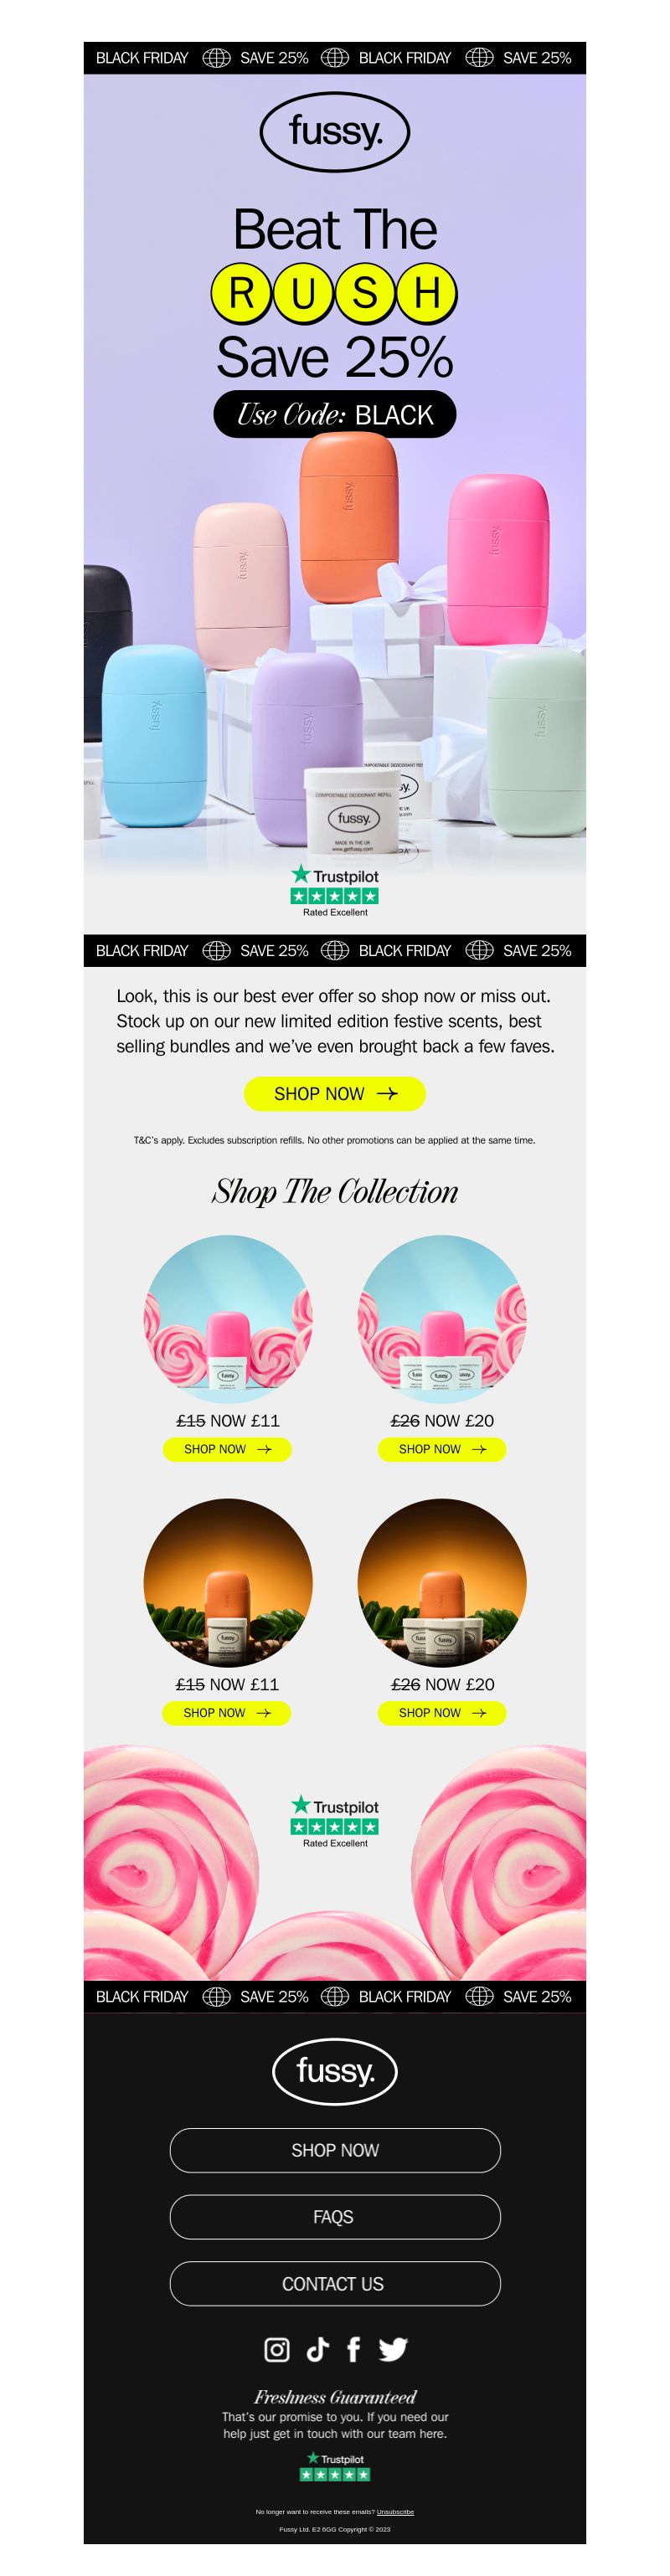The height and width of the screenshot is (2576, 670).
Task: Click the Unsubscribe link
Action: click(395, 2512)
